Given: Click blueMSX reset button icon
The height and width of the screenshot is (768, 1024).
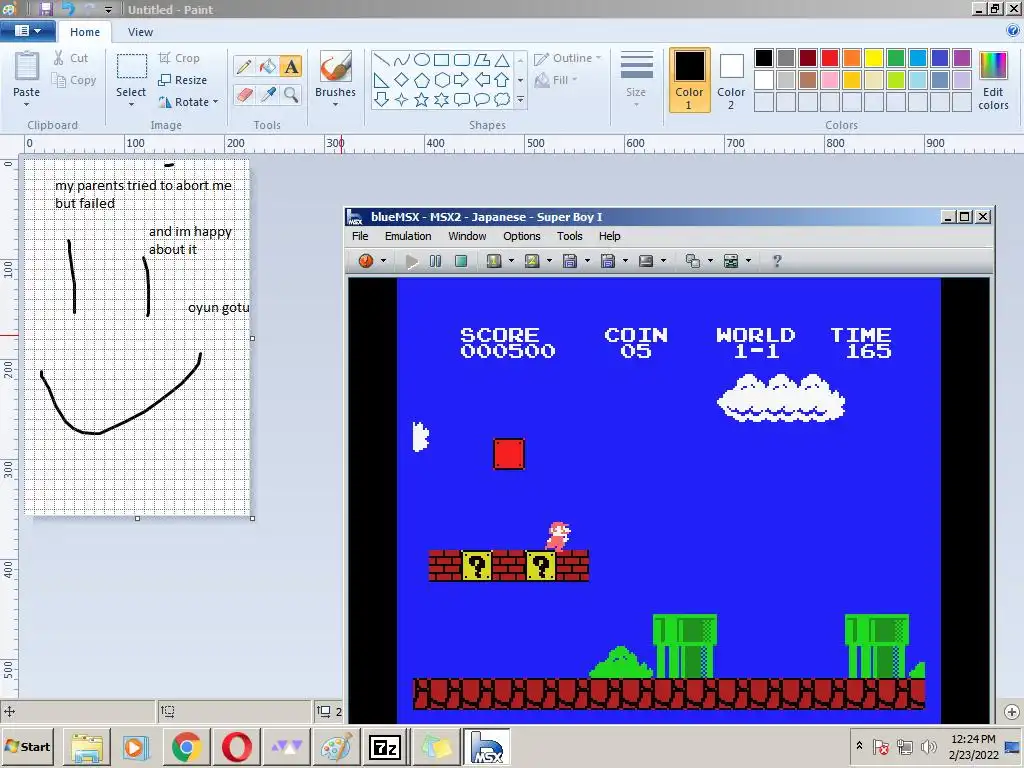Looking at the screenshot, I should 366,261.
